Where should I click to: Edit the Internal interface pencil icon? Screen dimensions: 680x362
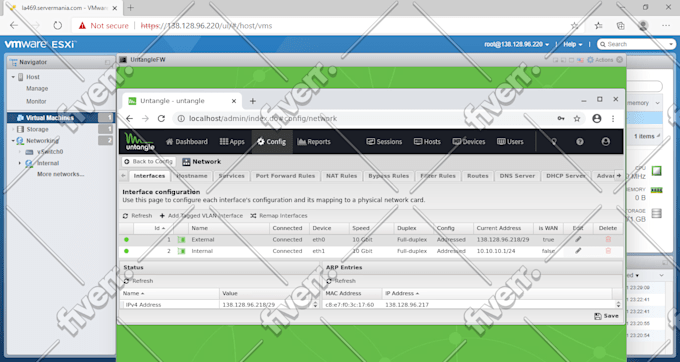(x=578, y=251)
